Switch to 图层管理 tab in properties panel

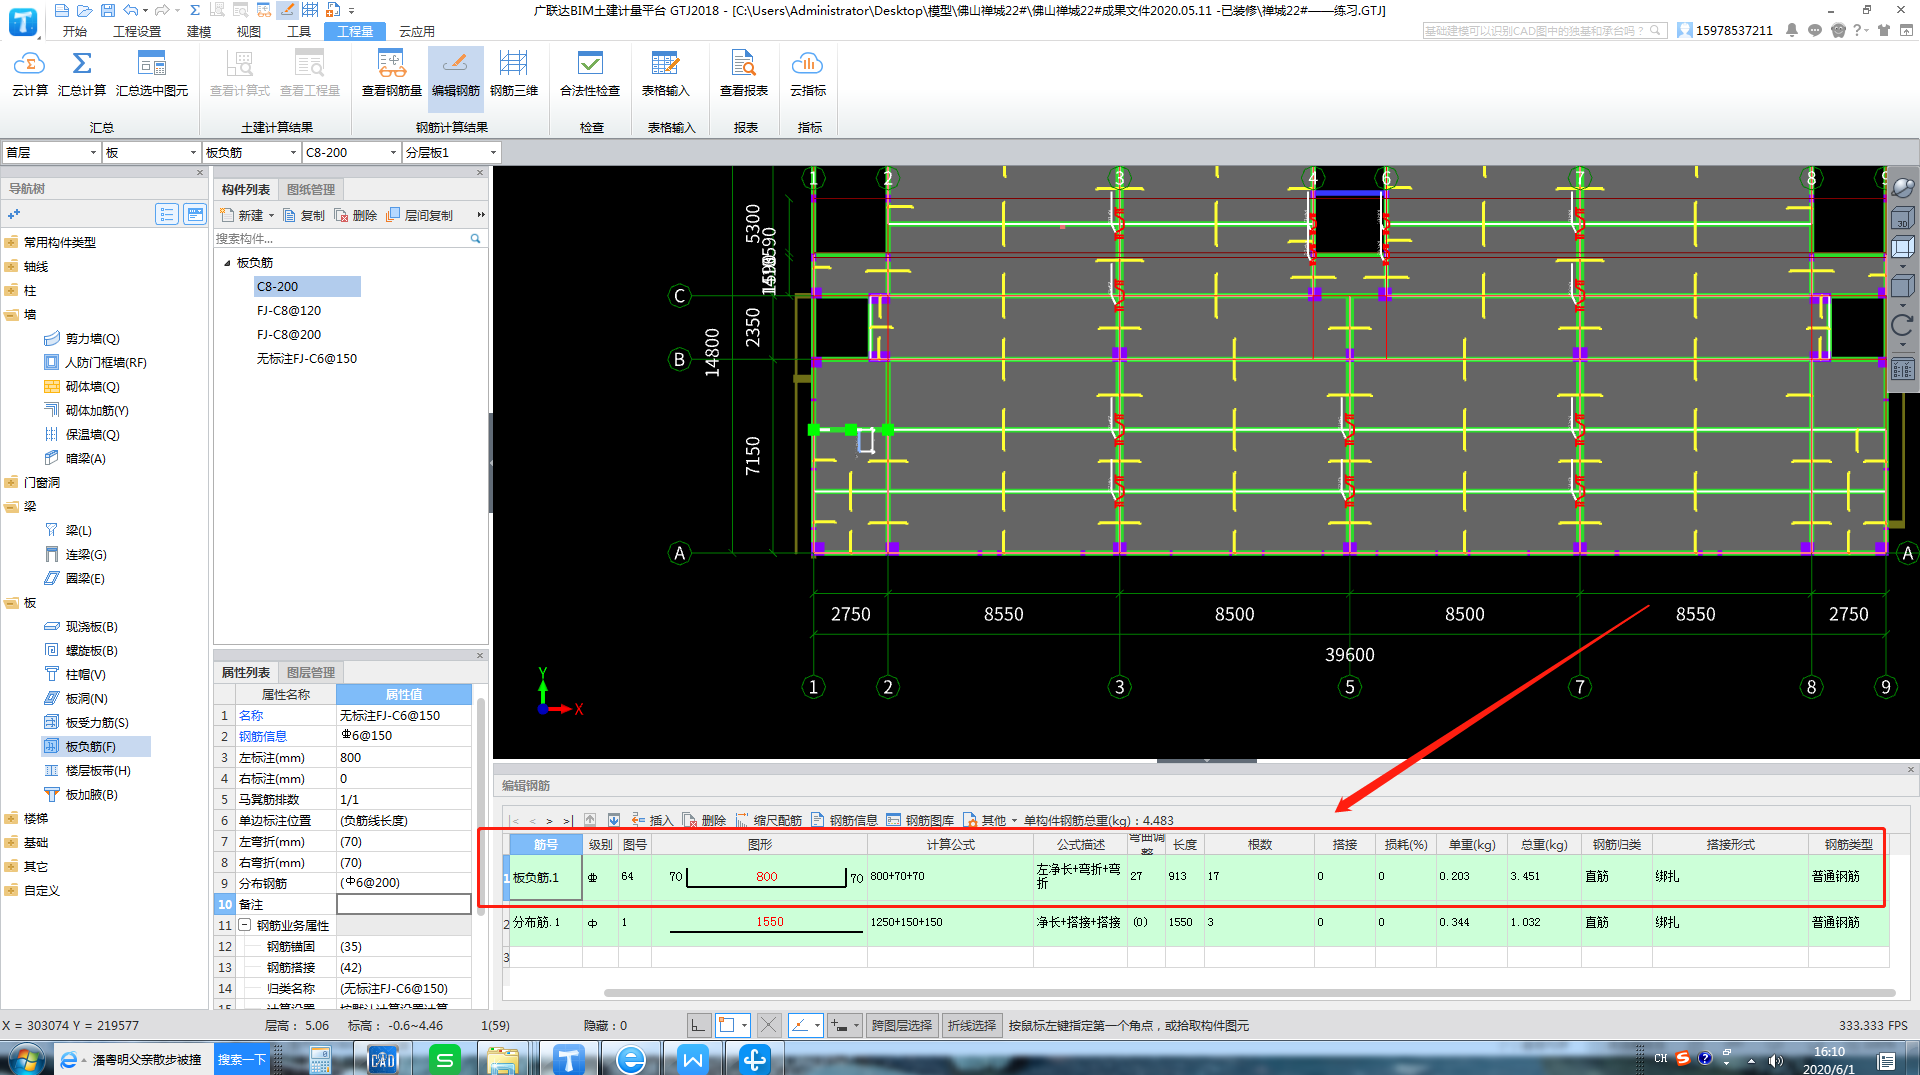pos(311,672)
